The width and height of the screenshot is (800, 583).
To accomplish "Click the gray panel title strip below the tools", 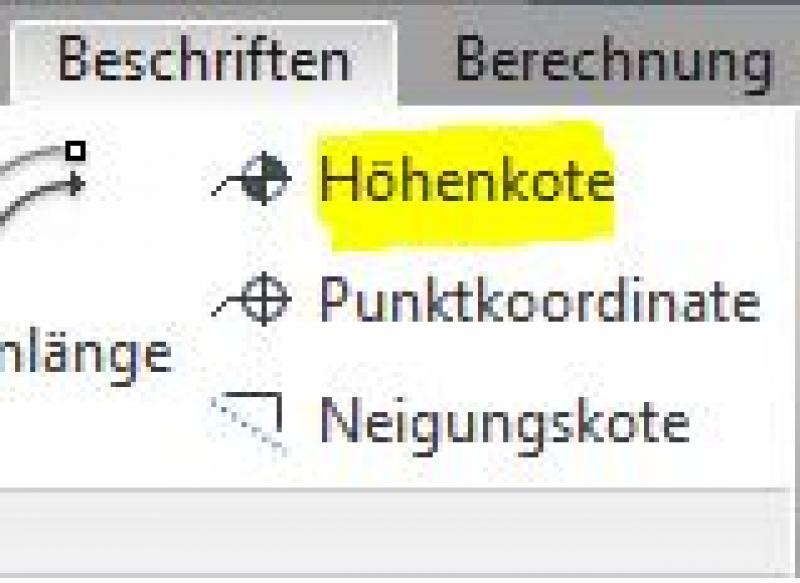I will [400, 530].
